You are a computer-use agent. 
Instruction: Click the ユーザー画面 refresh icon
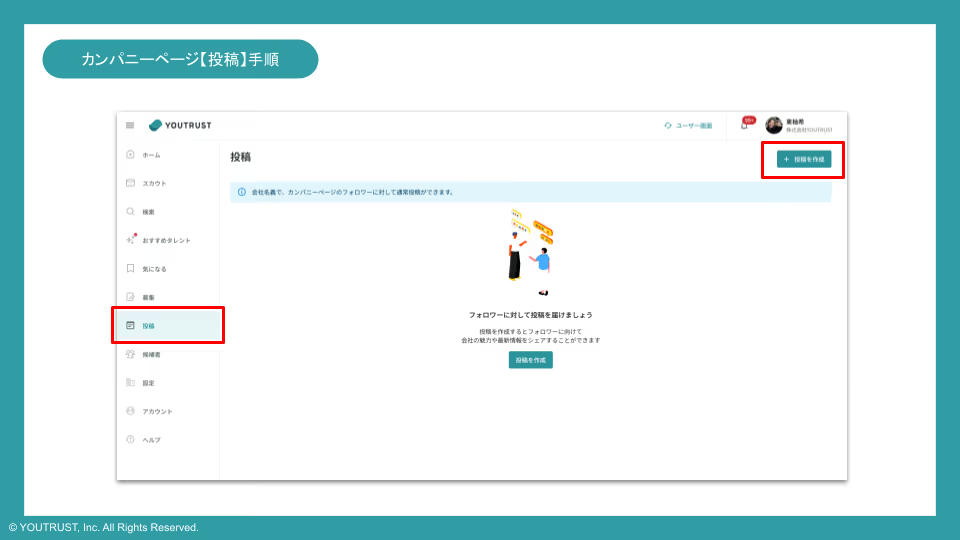click(668, 126)
